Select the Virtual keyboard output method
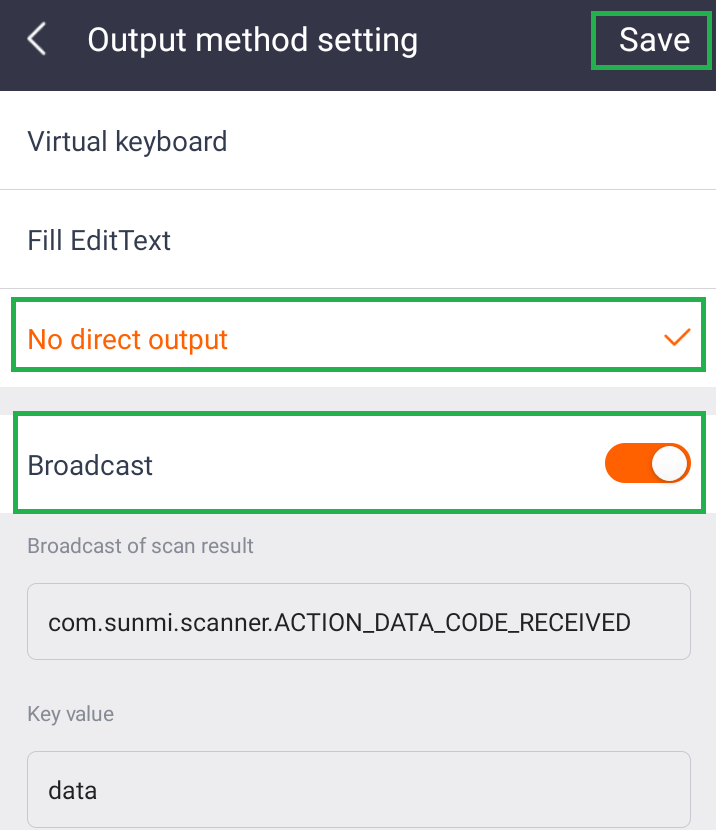This screenshot has height=830, width=716. pyautogui.click(x=357, y=141)
